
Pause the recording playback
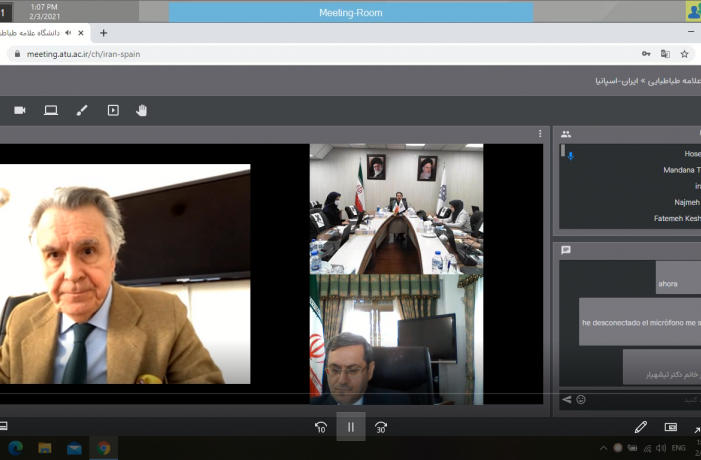click(351, 427)
